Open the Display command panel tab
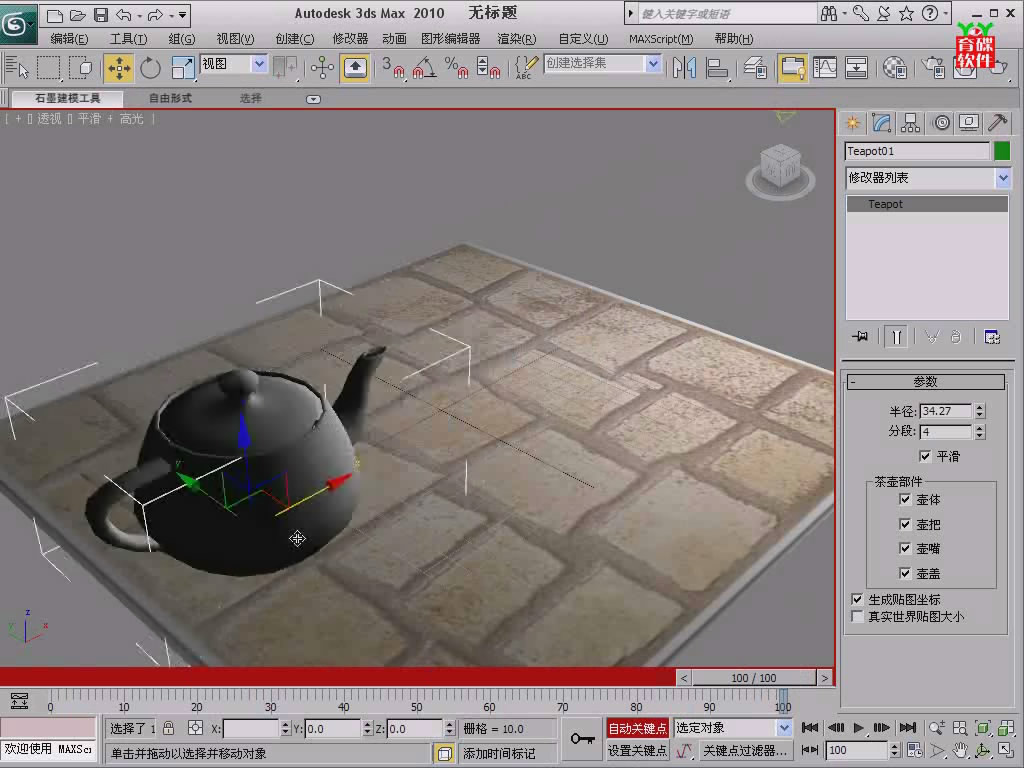 (969, 123)
